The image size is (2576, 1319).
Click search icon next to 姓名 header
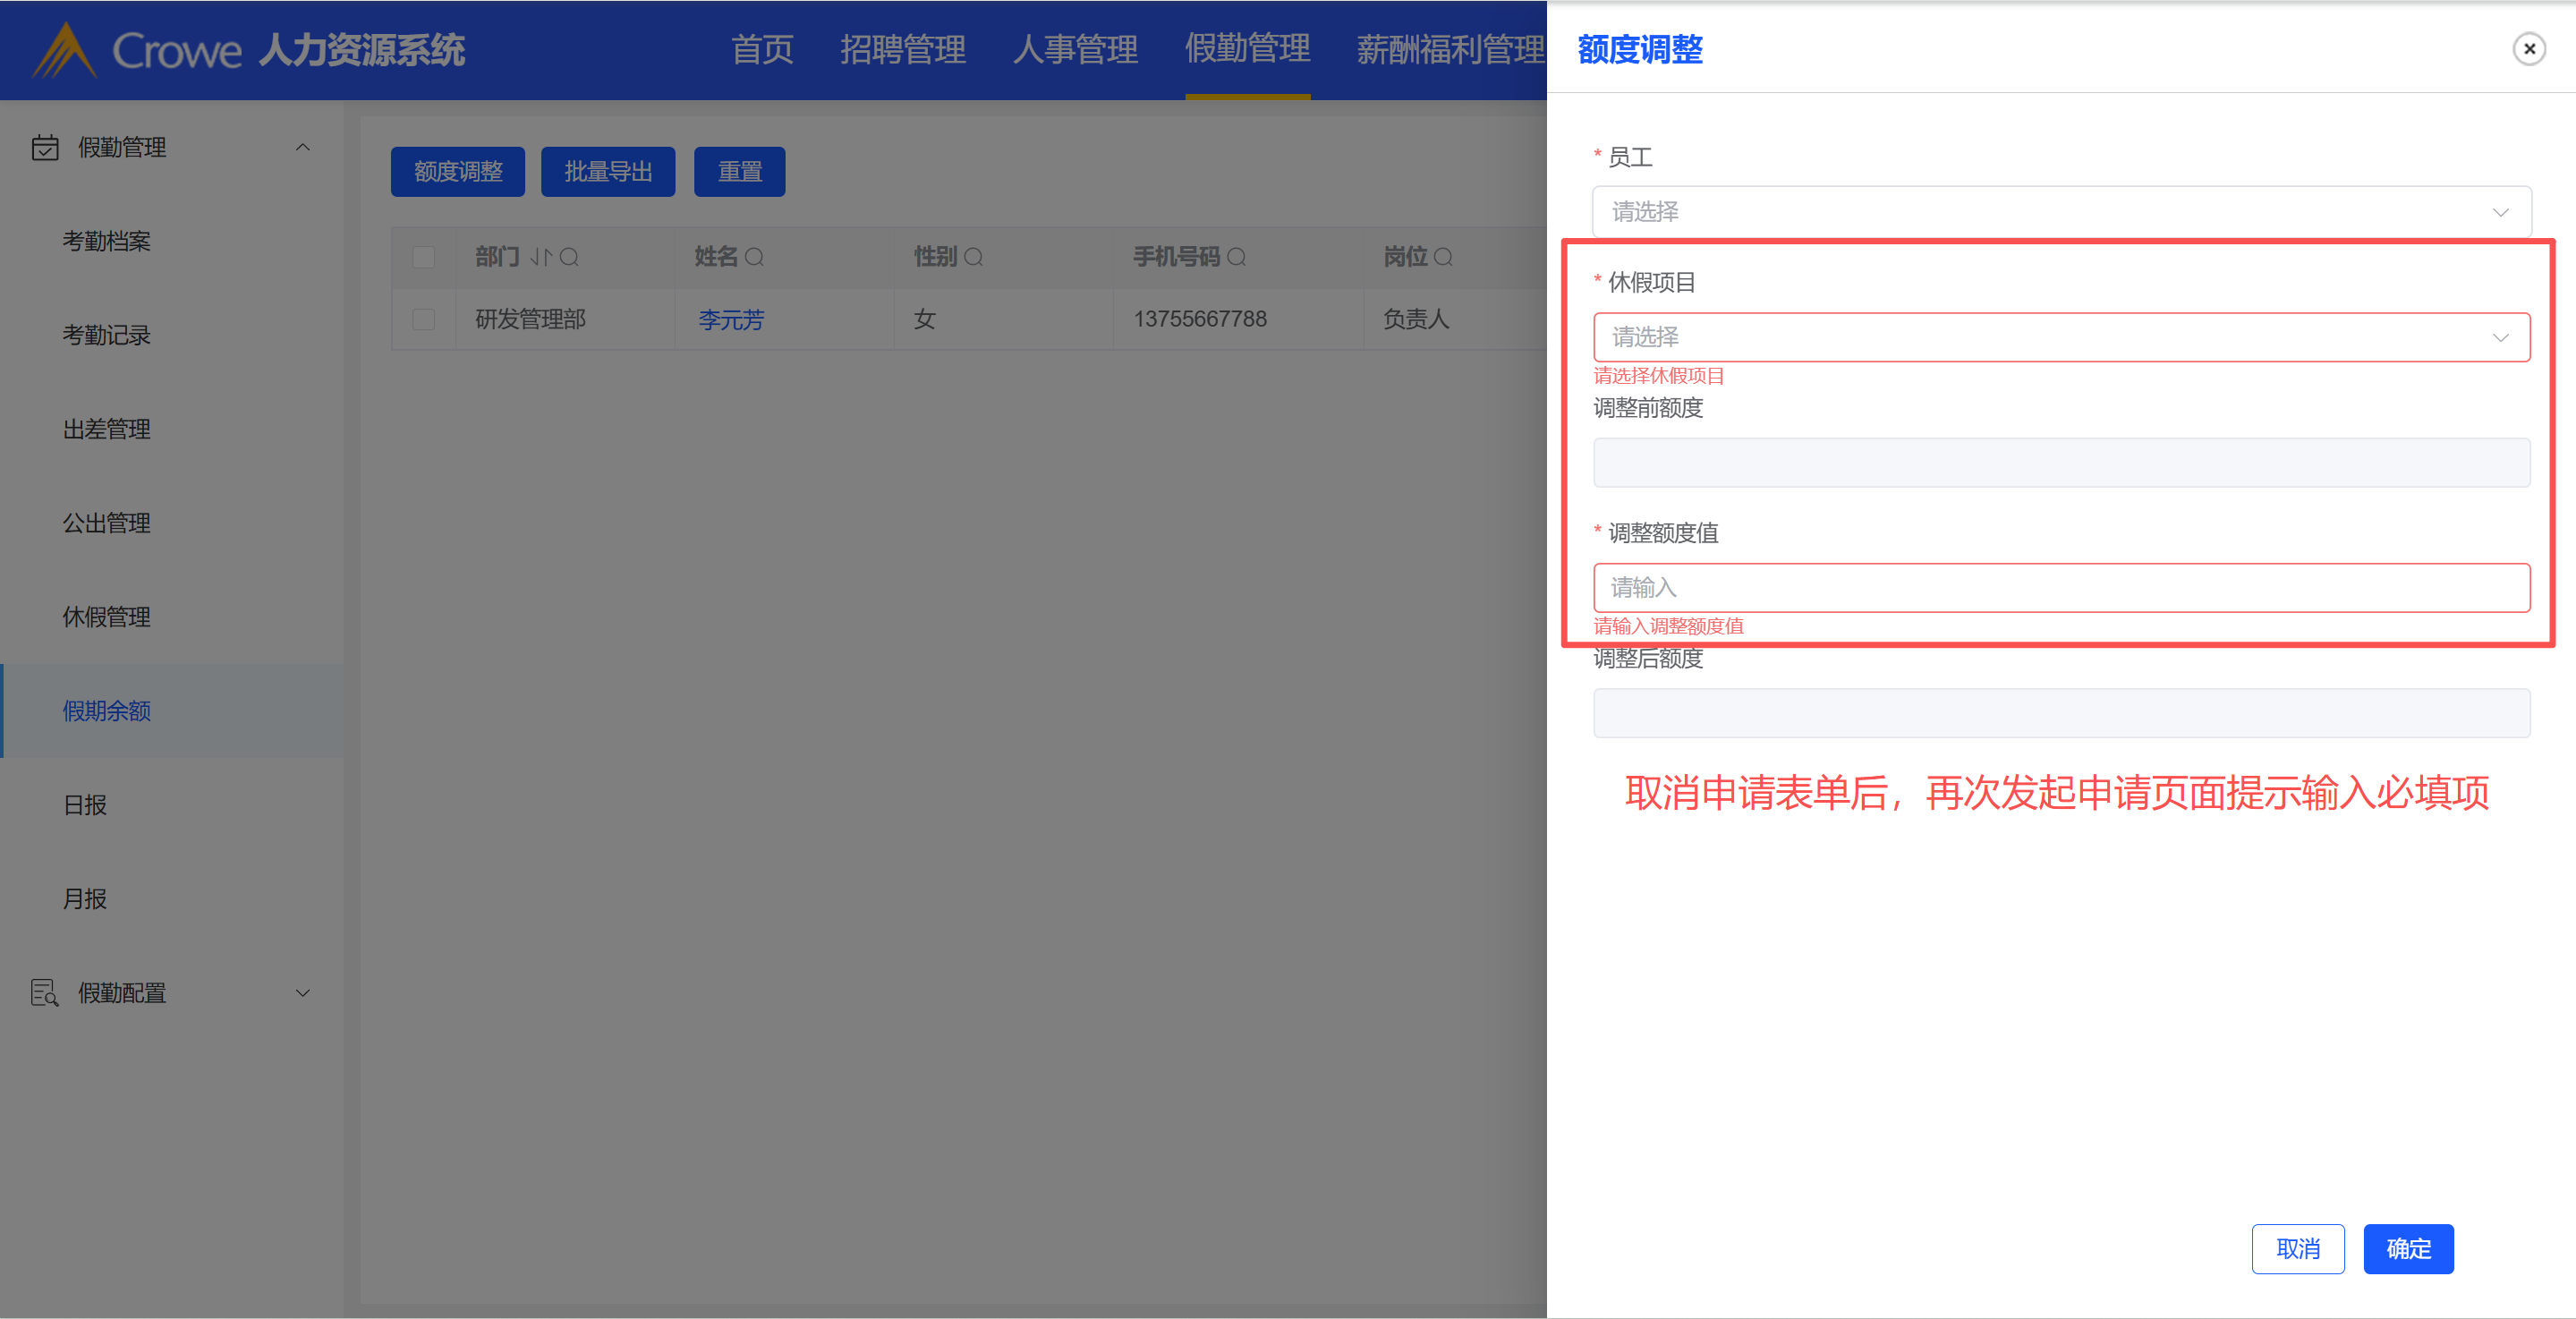[754, 257]
